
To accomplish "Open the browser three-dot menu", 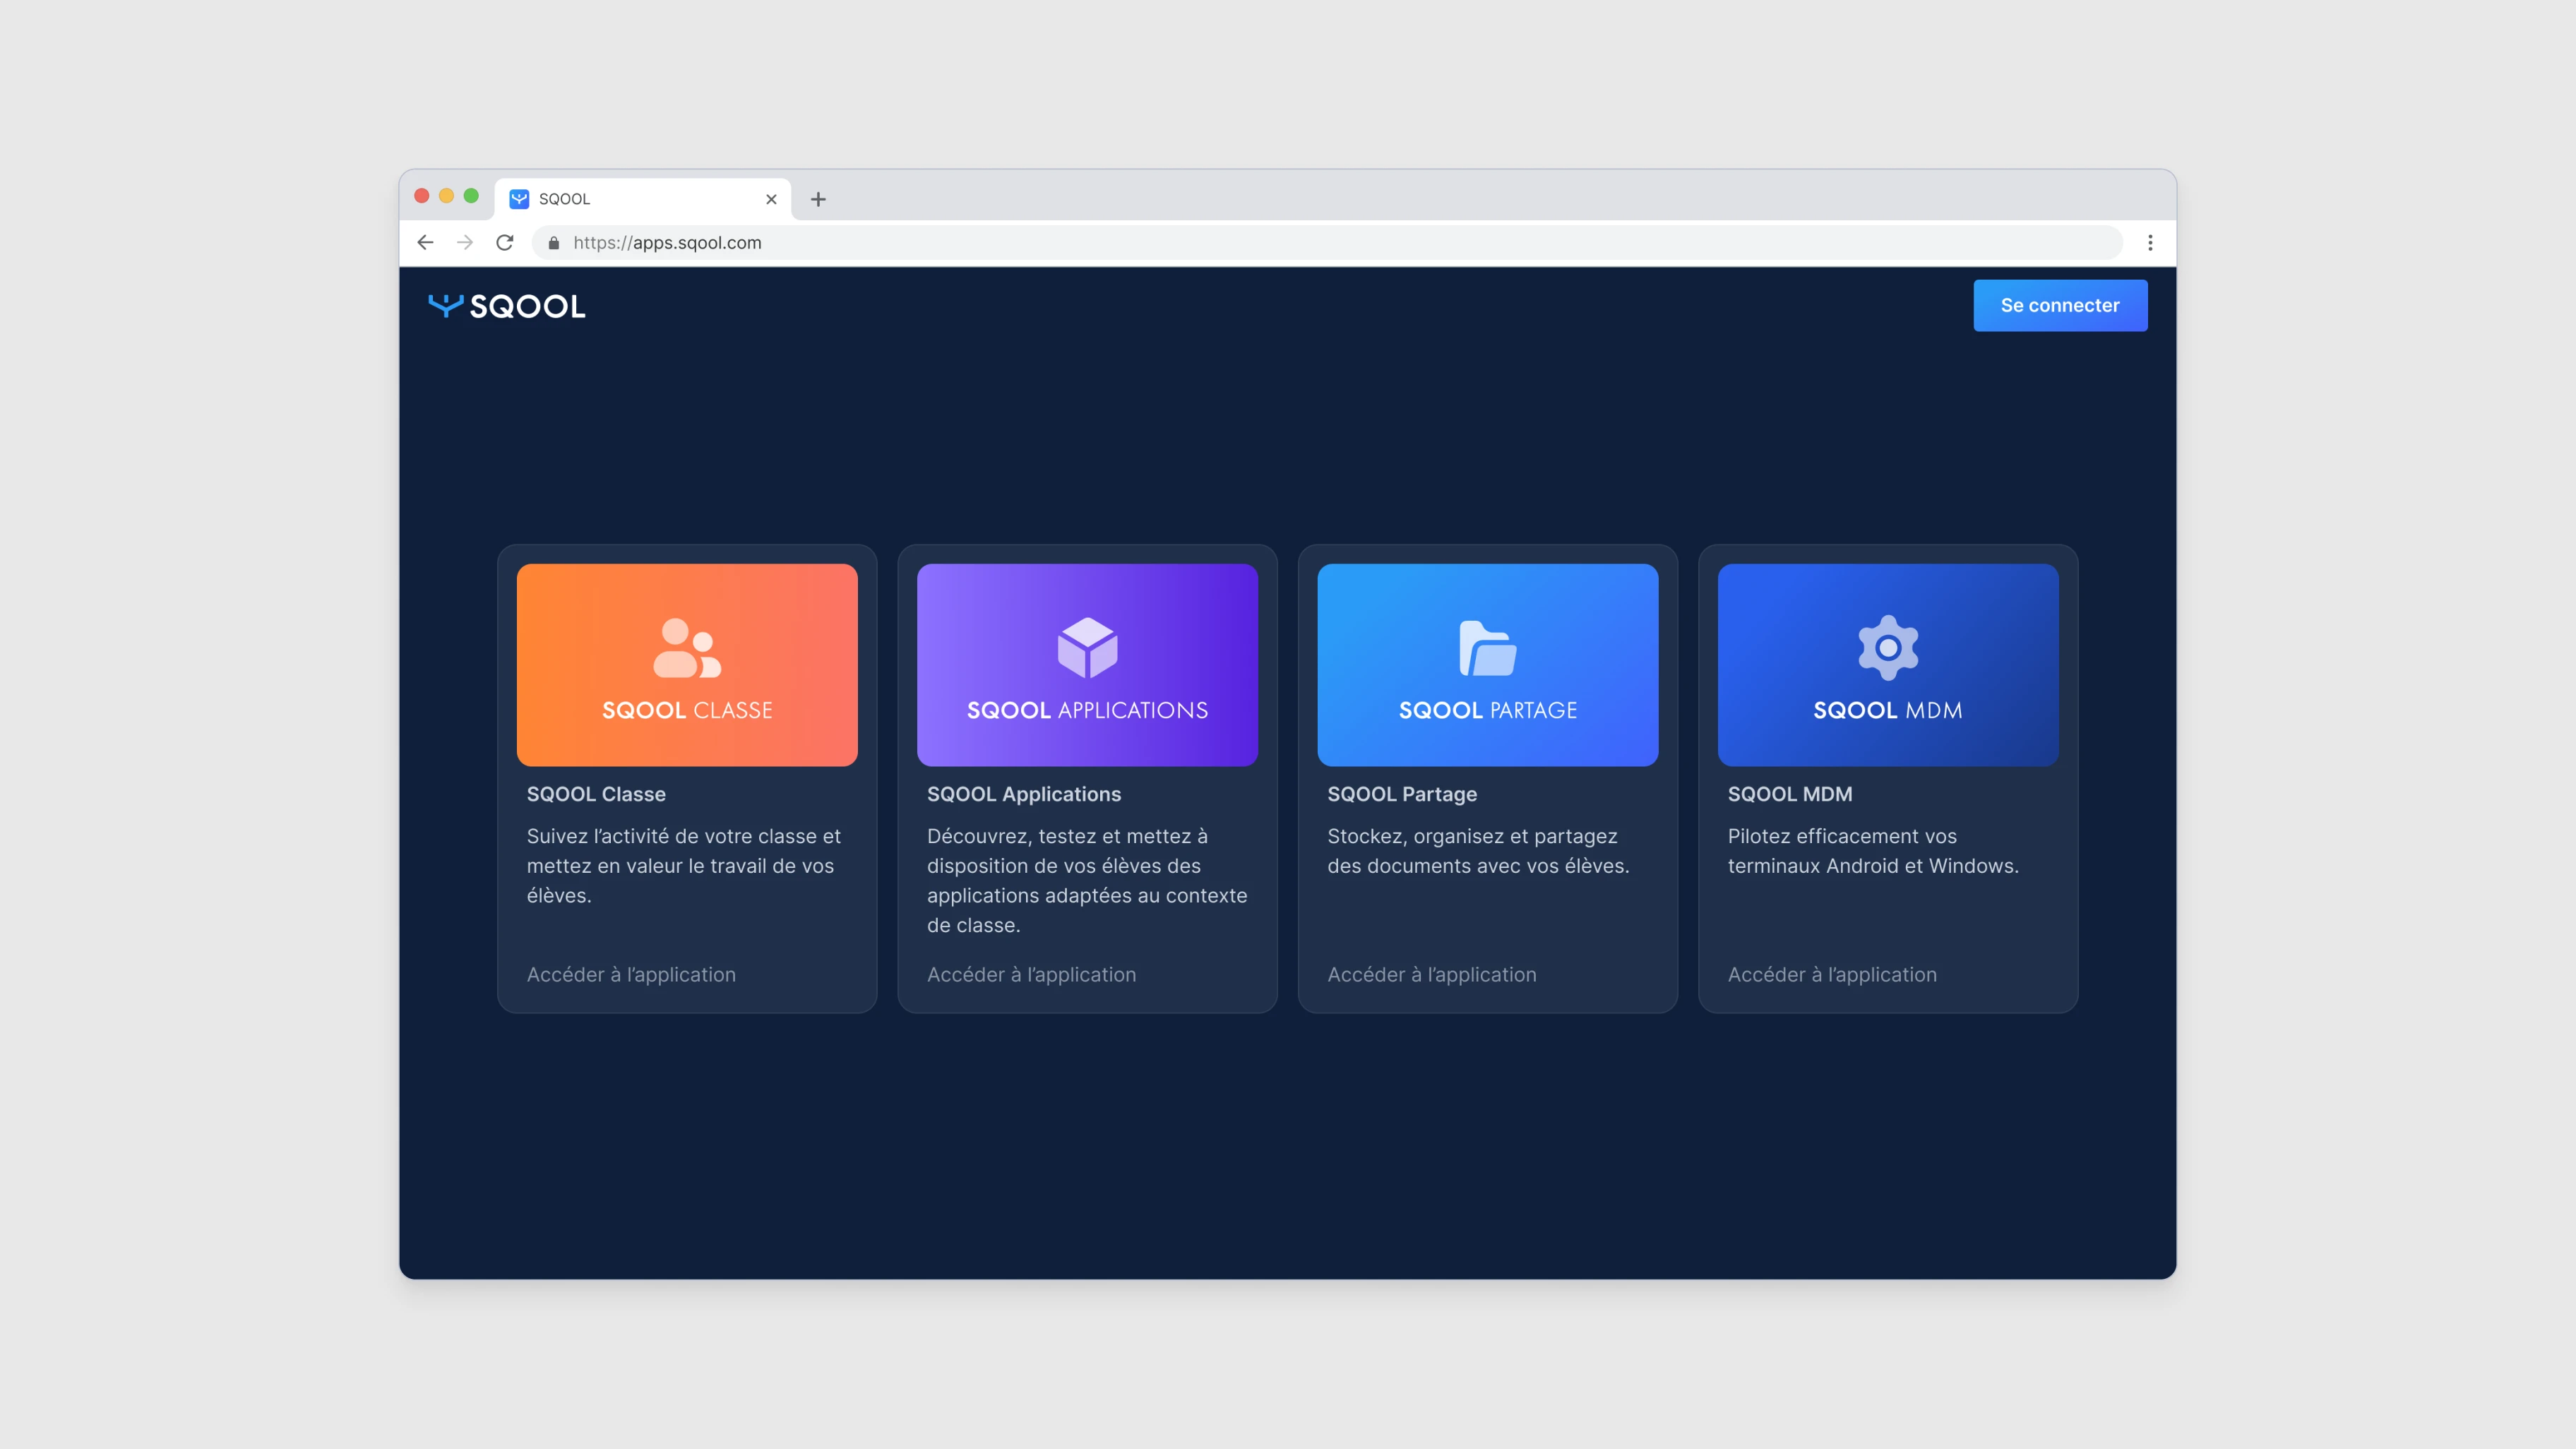I will point(2149,242).
